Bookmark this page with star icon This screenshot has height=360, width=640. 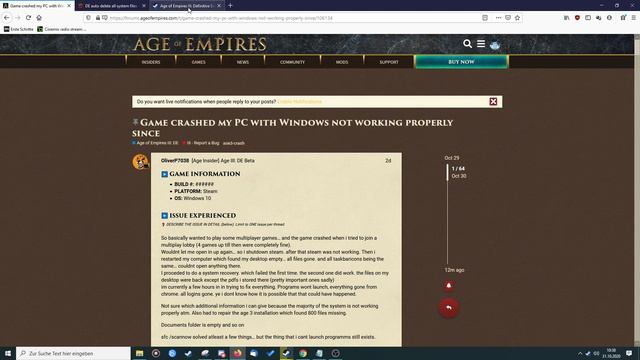517,18
